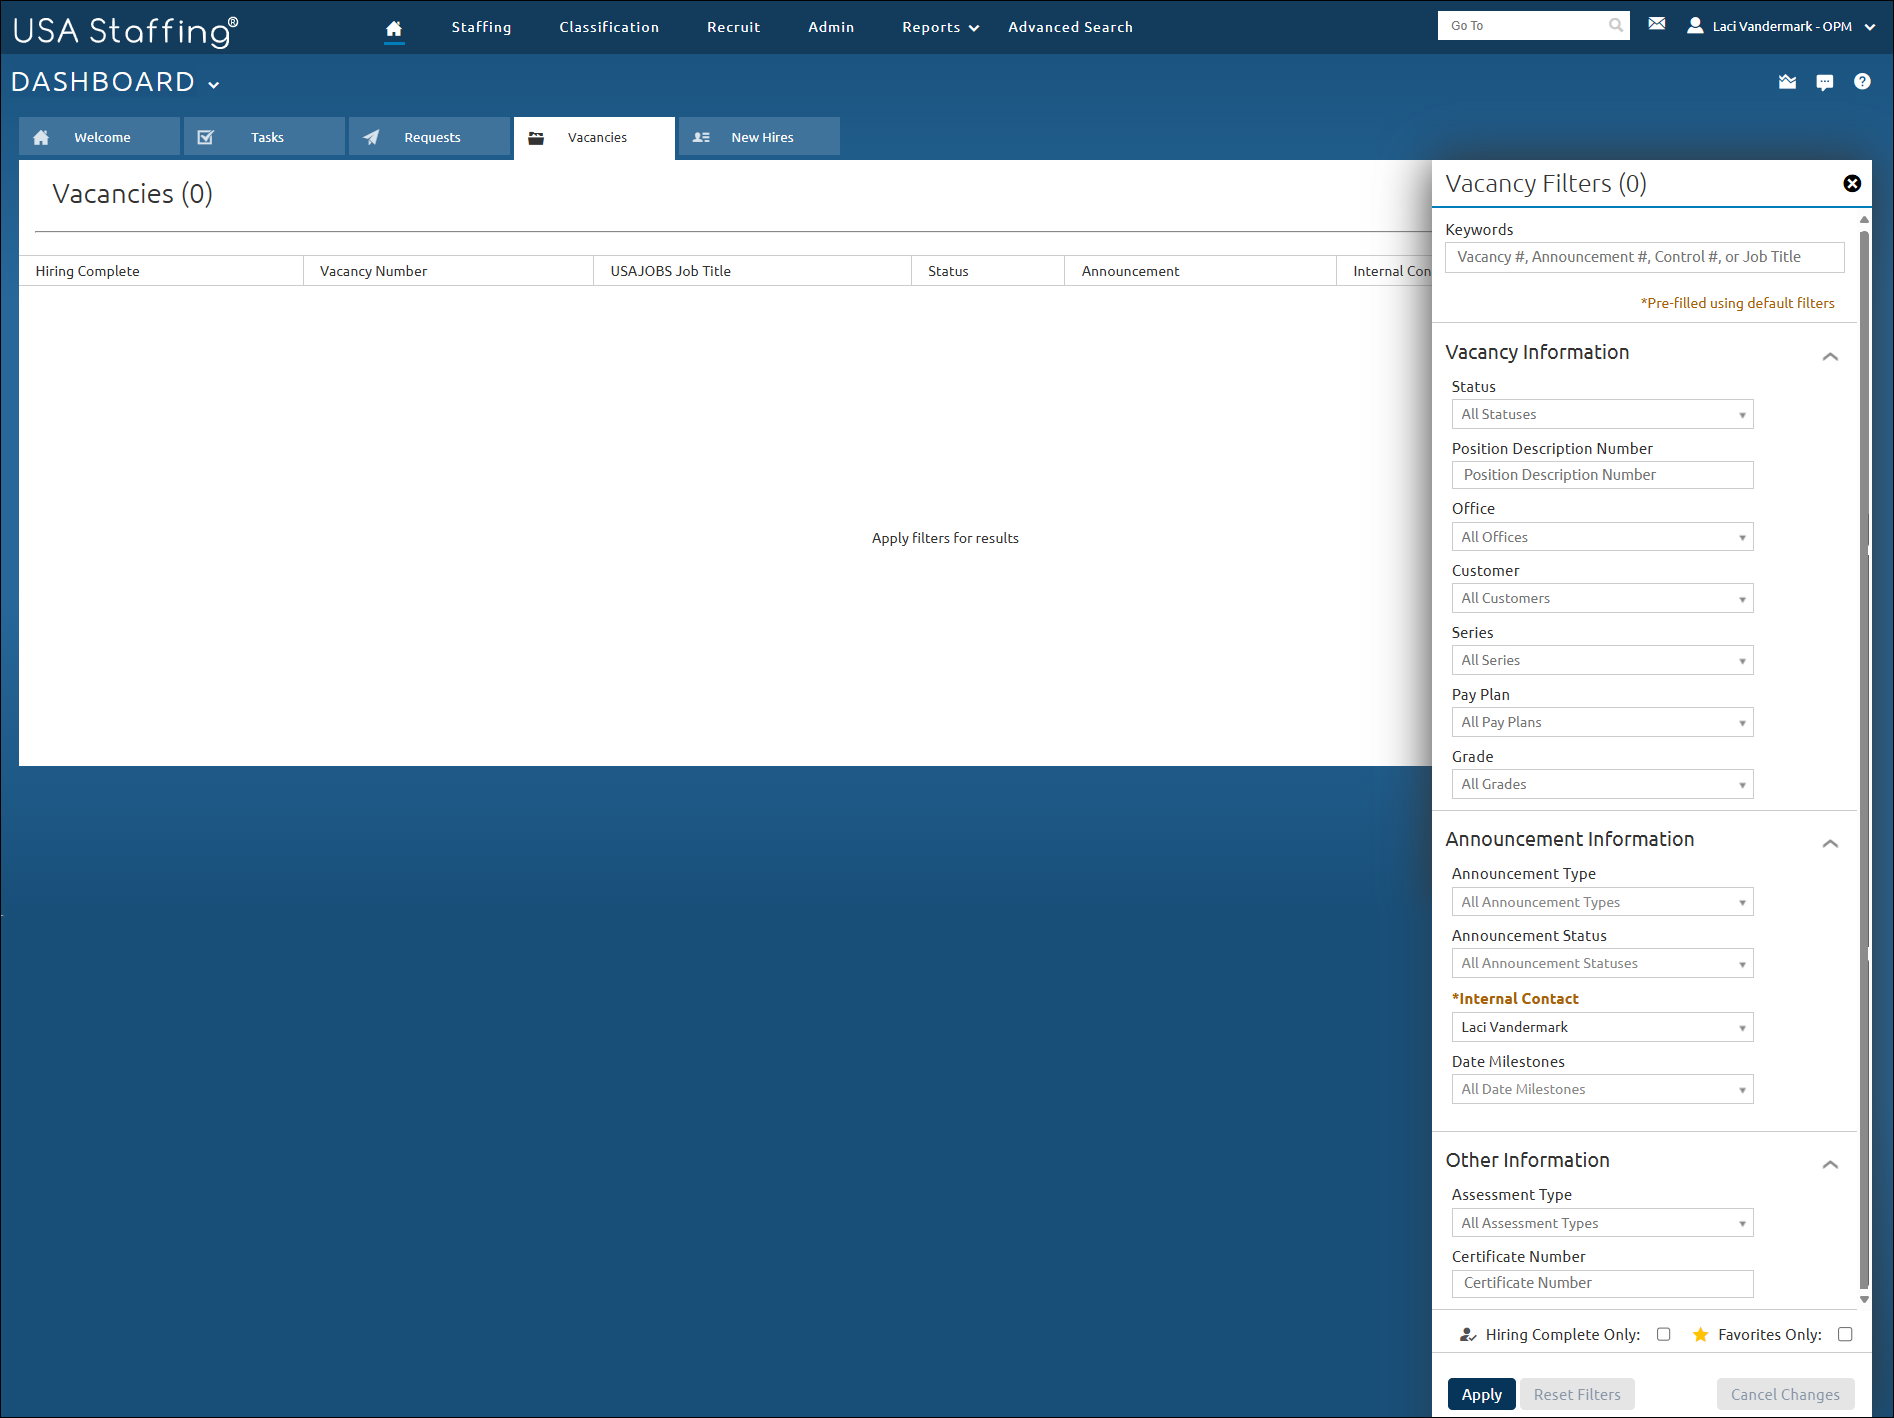Screen dimensions: 1894x1418
Task: Enable the Hiring Complete Only checkbox
Action: pyautogui.click(x=1663, y=1334)
